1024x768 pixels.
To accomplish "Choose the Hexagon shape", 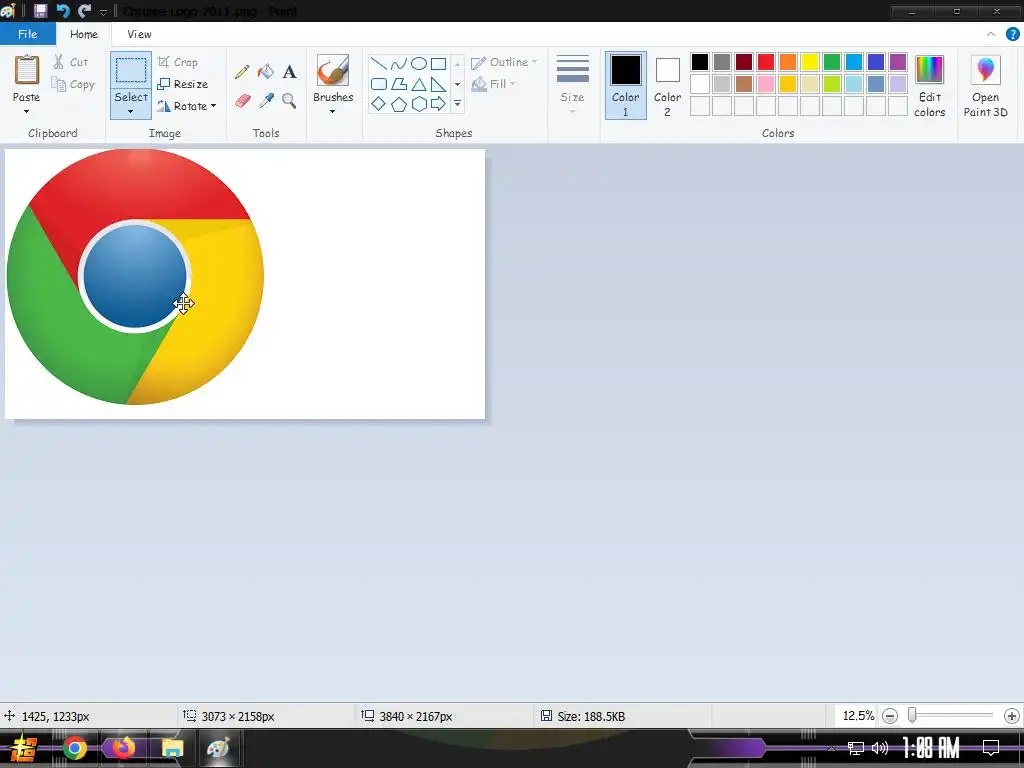I will tap(419, 104).
